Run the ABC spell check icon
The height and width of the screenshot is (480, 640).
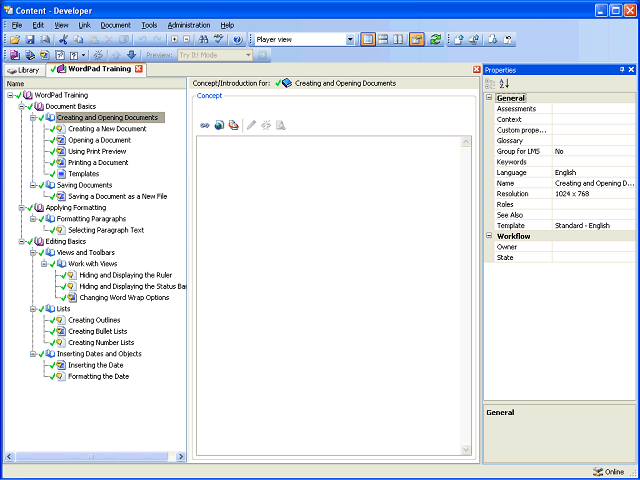(219, 40)
